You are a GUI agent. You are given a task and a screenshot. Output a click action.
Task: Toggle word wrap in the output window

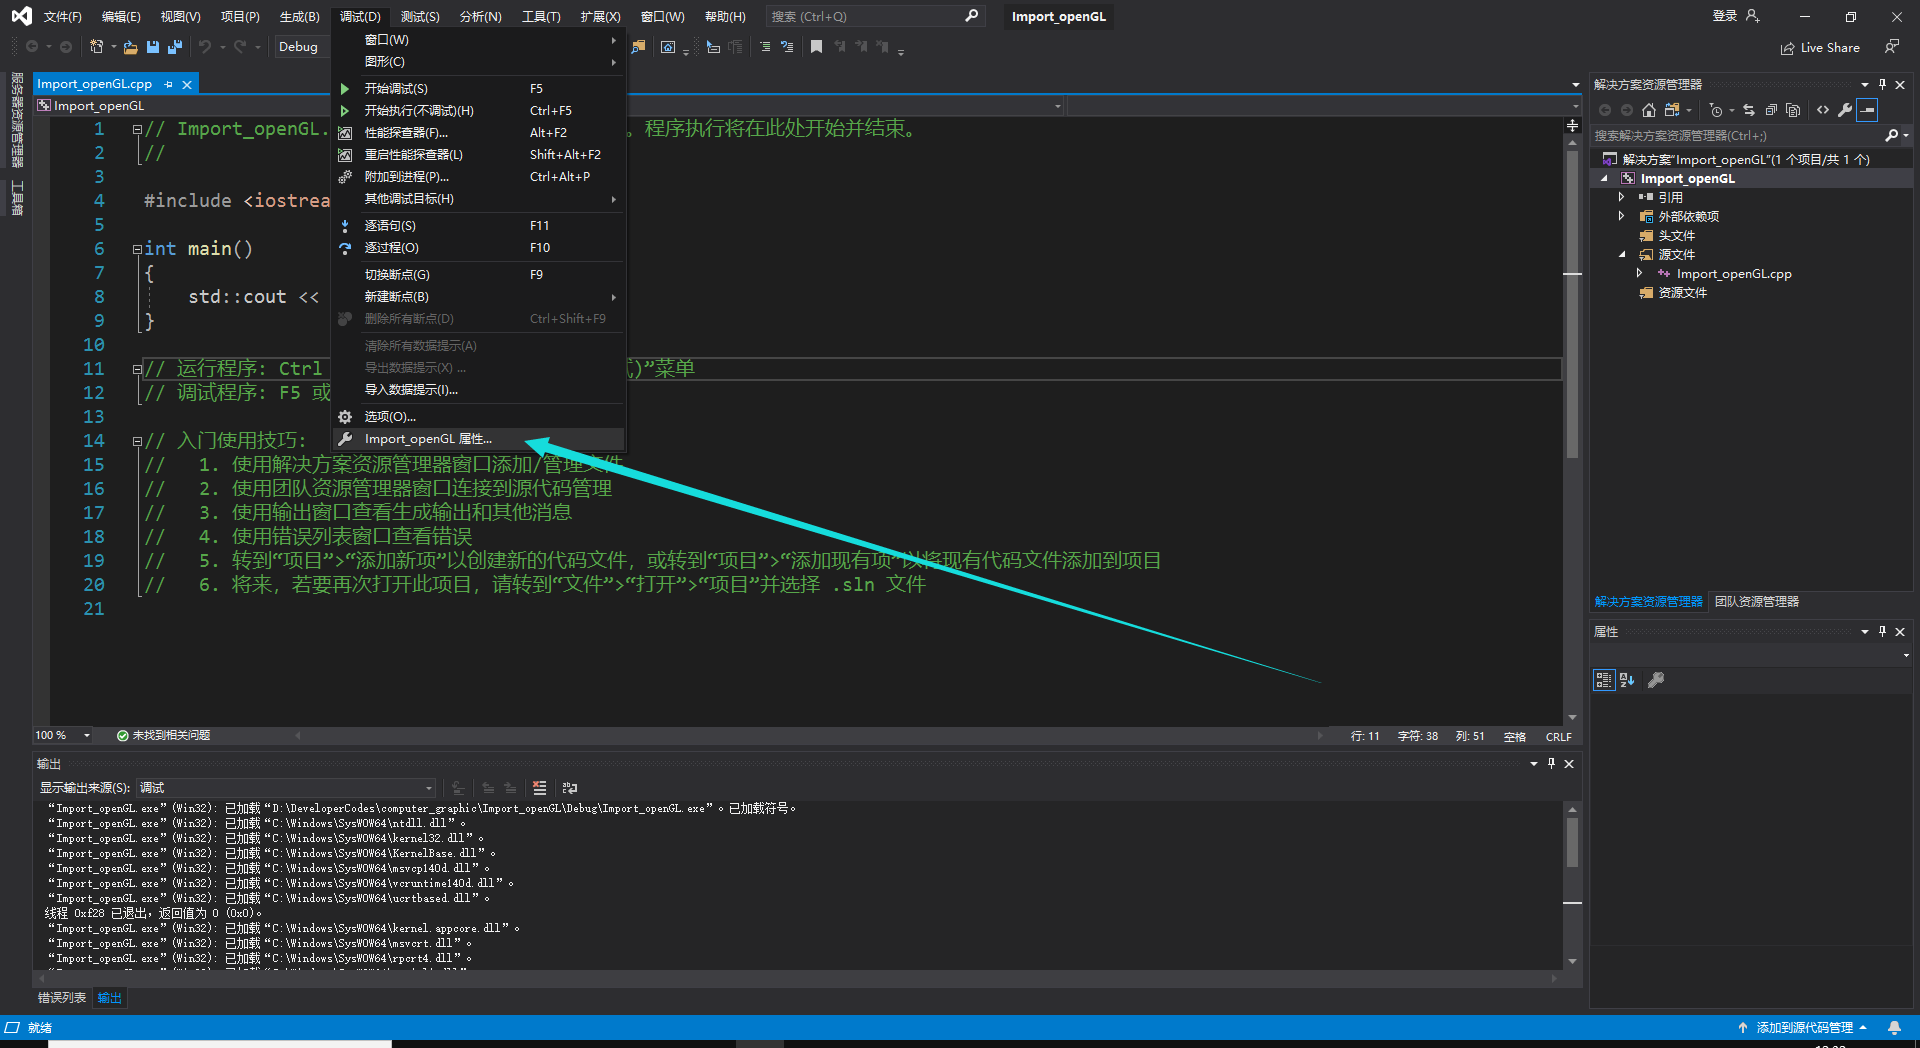click(x=569, y=788)
